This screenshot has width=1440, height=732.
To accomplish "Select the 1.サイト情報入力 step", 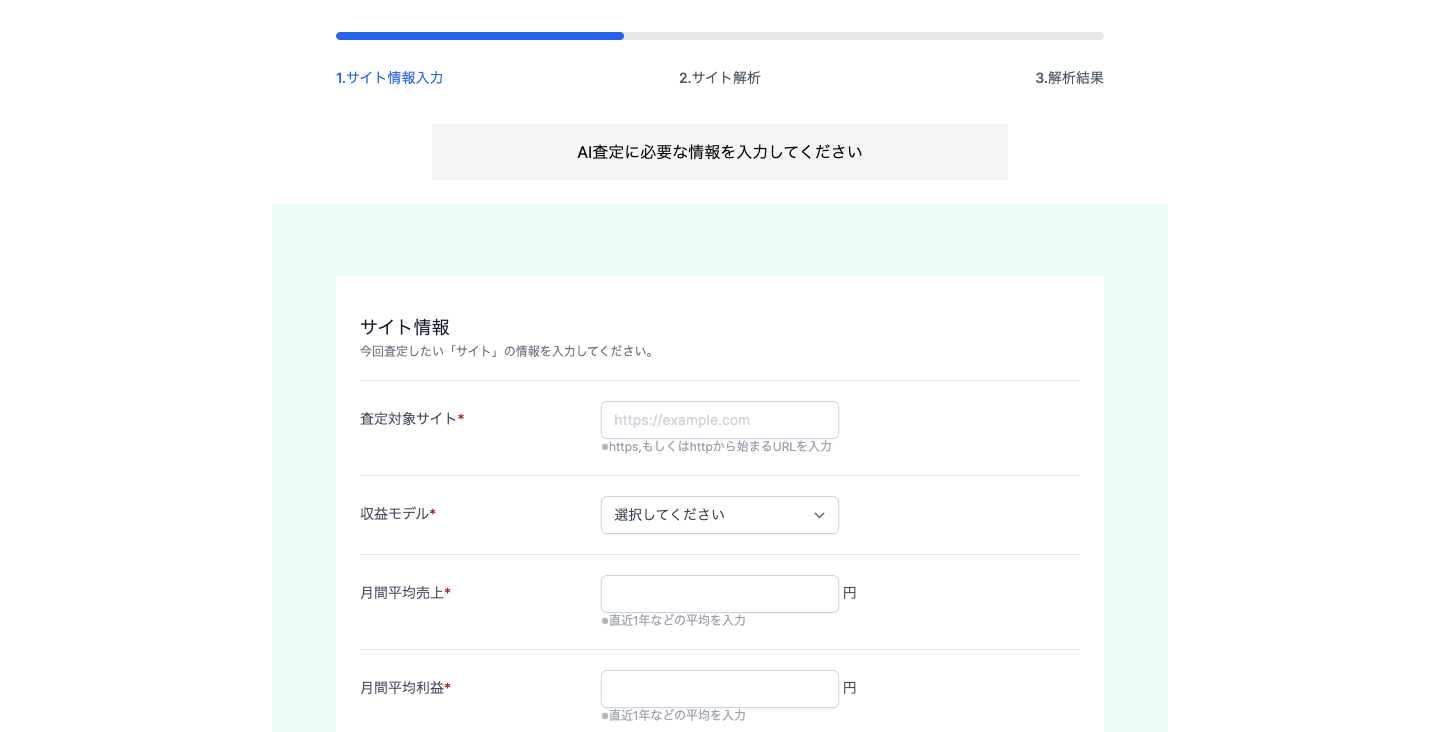I will coord(389,78).
